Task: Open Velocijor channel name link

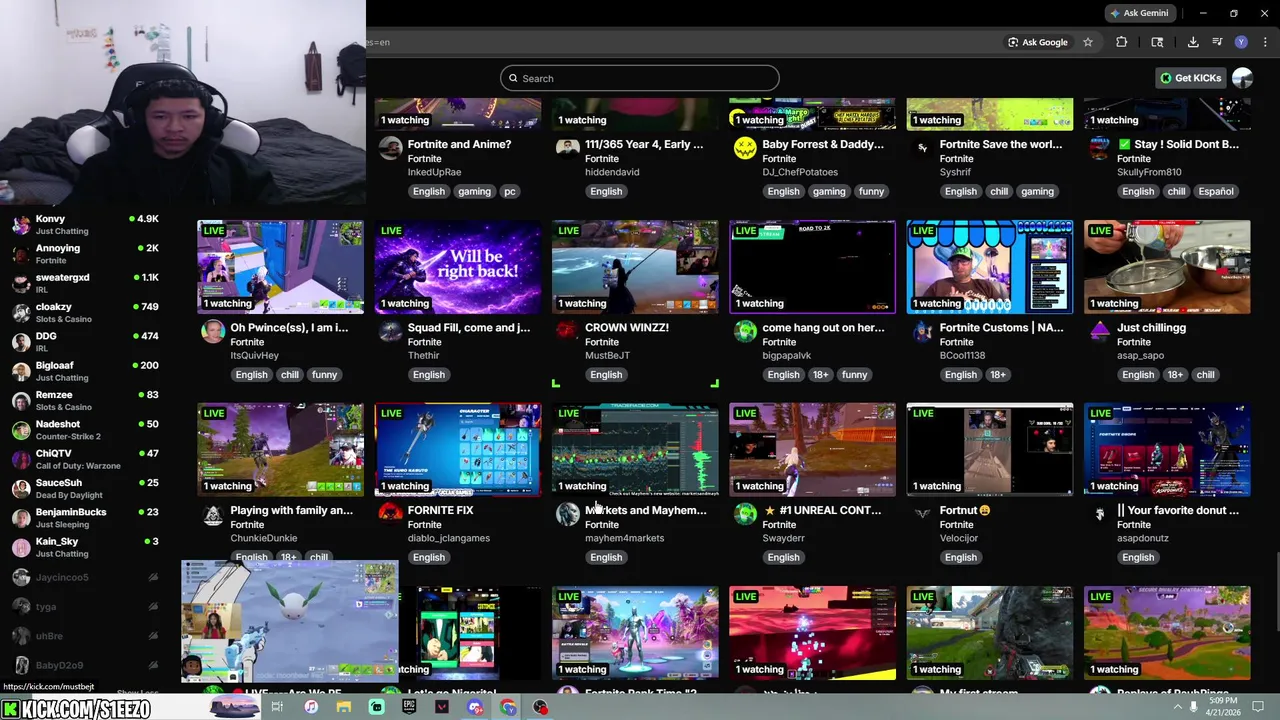Action: (959, 538)
